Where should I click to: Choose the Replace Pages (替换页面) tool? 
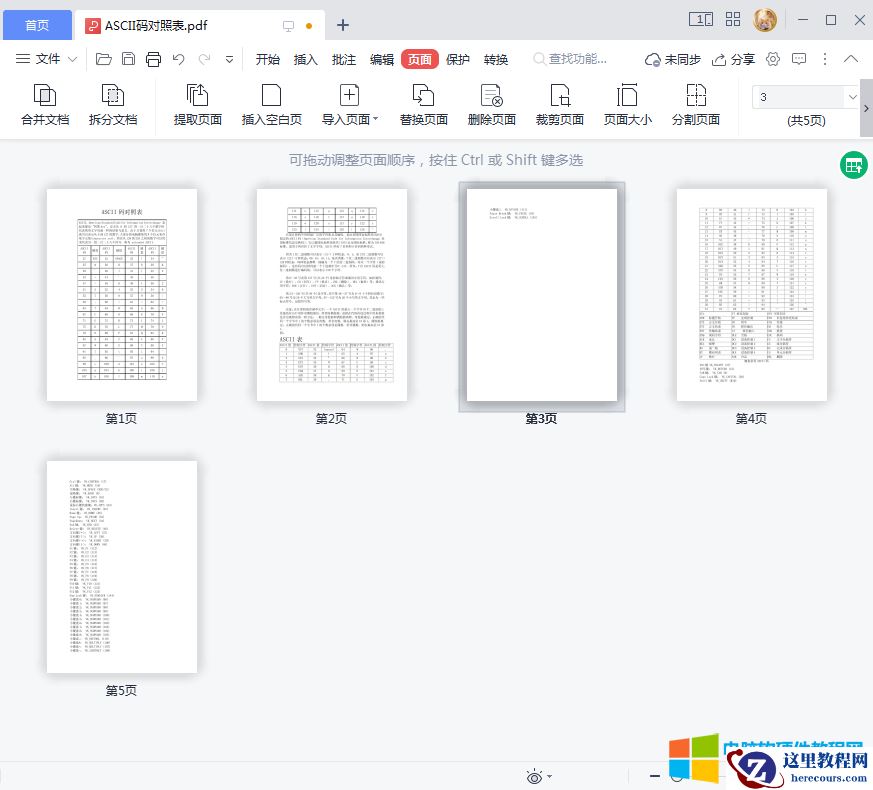424,104
